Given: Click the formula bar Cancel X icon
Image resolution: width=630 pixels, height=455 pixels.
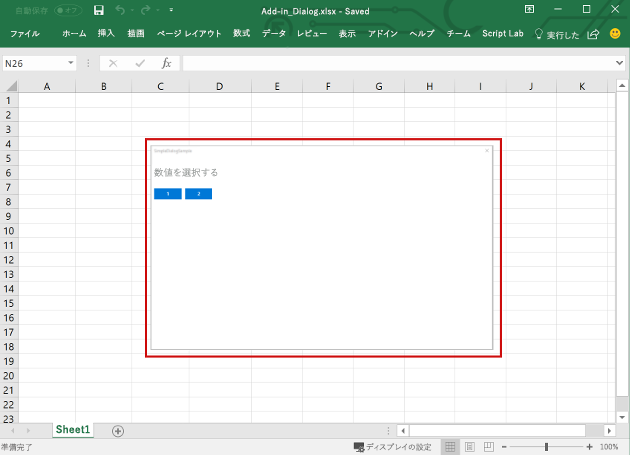Looking at the screenshot, I should [x=113, y=64].
